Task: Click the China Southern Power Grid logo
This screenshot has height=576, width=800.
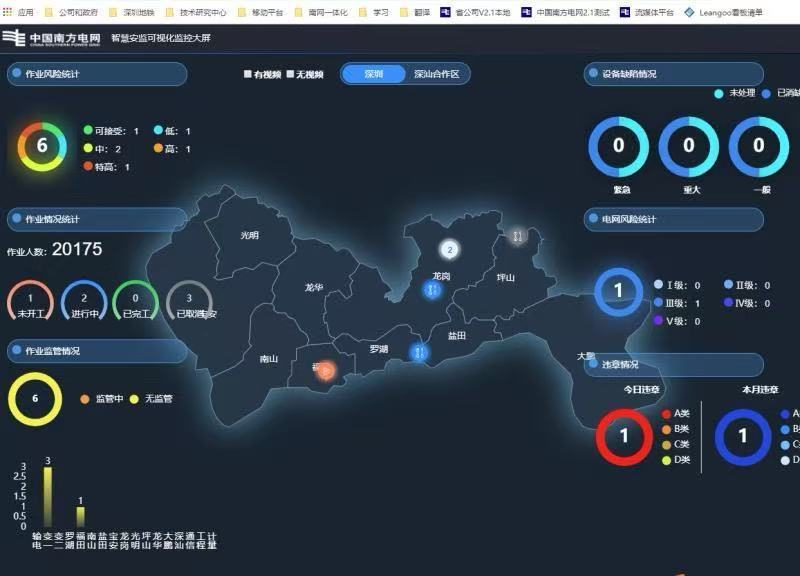Action: (51, 38)
